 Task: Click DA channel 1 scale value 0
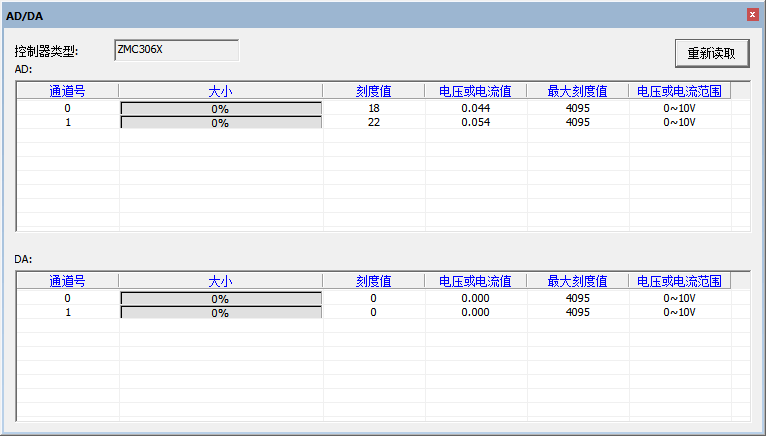[x=374, y=312]
